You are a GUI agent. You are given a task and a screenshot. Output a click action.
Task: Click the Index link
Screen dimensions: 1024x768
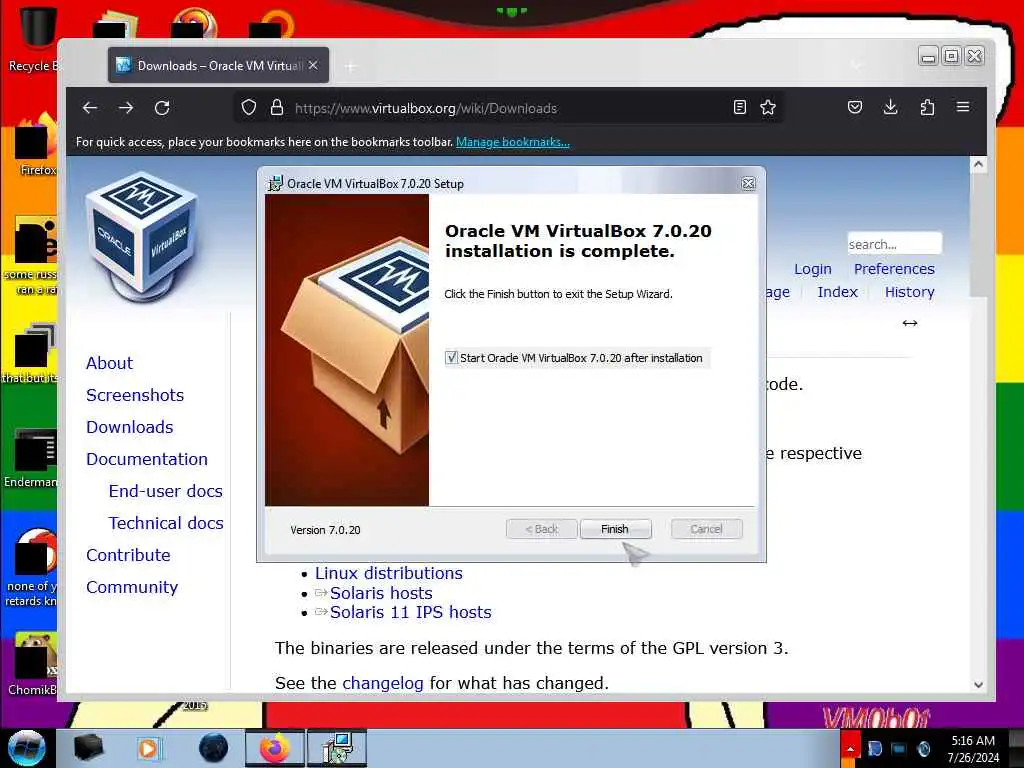click(837, 292)
